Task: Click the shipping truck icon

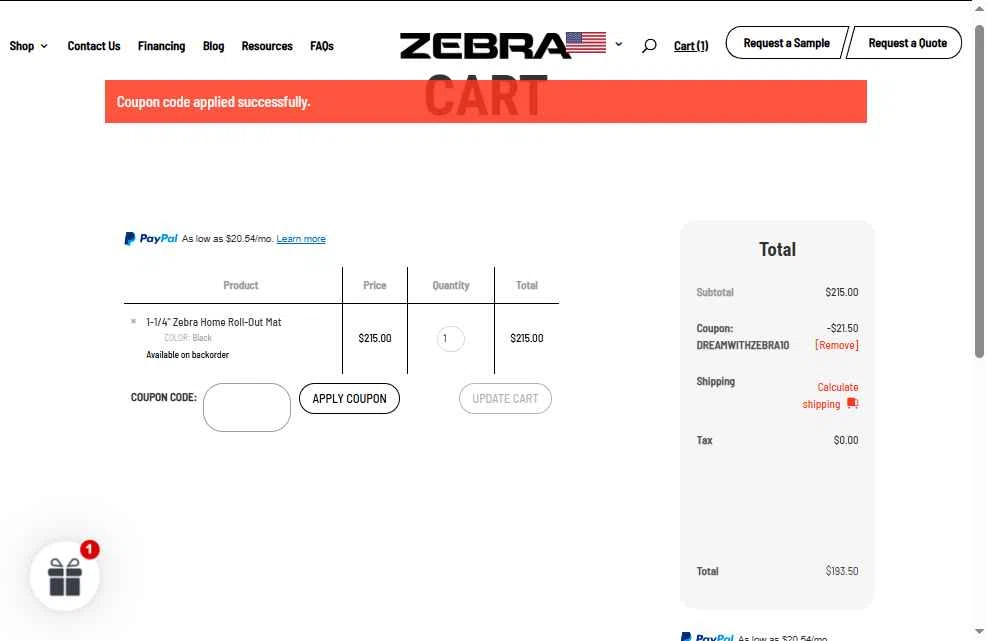Action: (852, 403)
